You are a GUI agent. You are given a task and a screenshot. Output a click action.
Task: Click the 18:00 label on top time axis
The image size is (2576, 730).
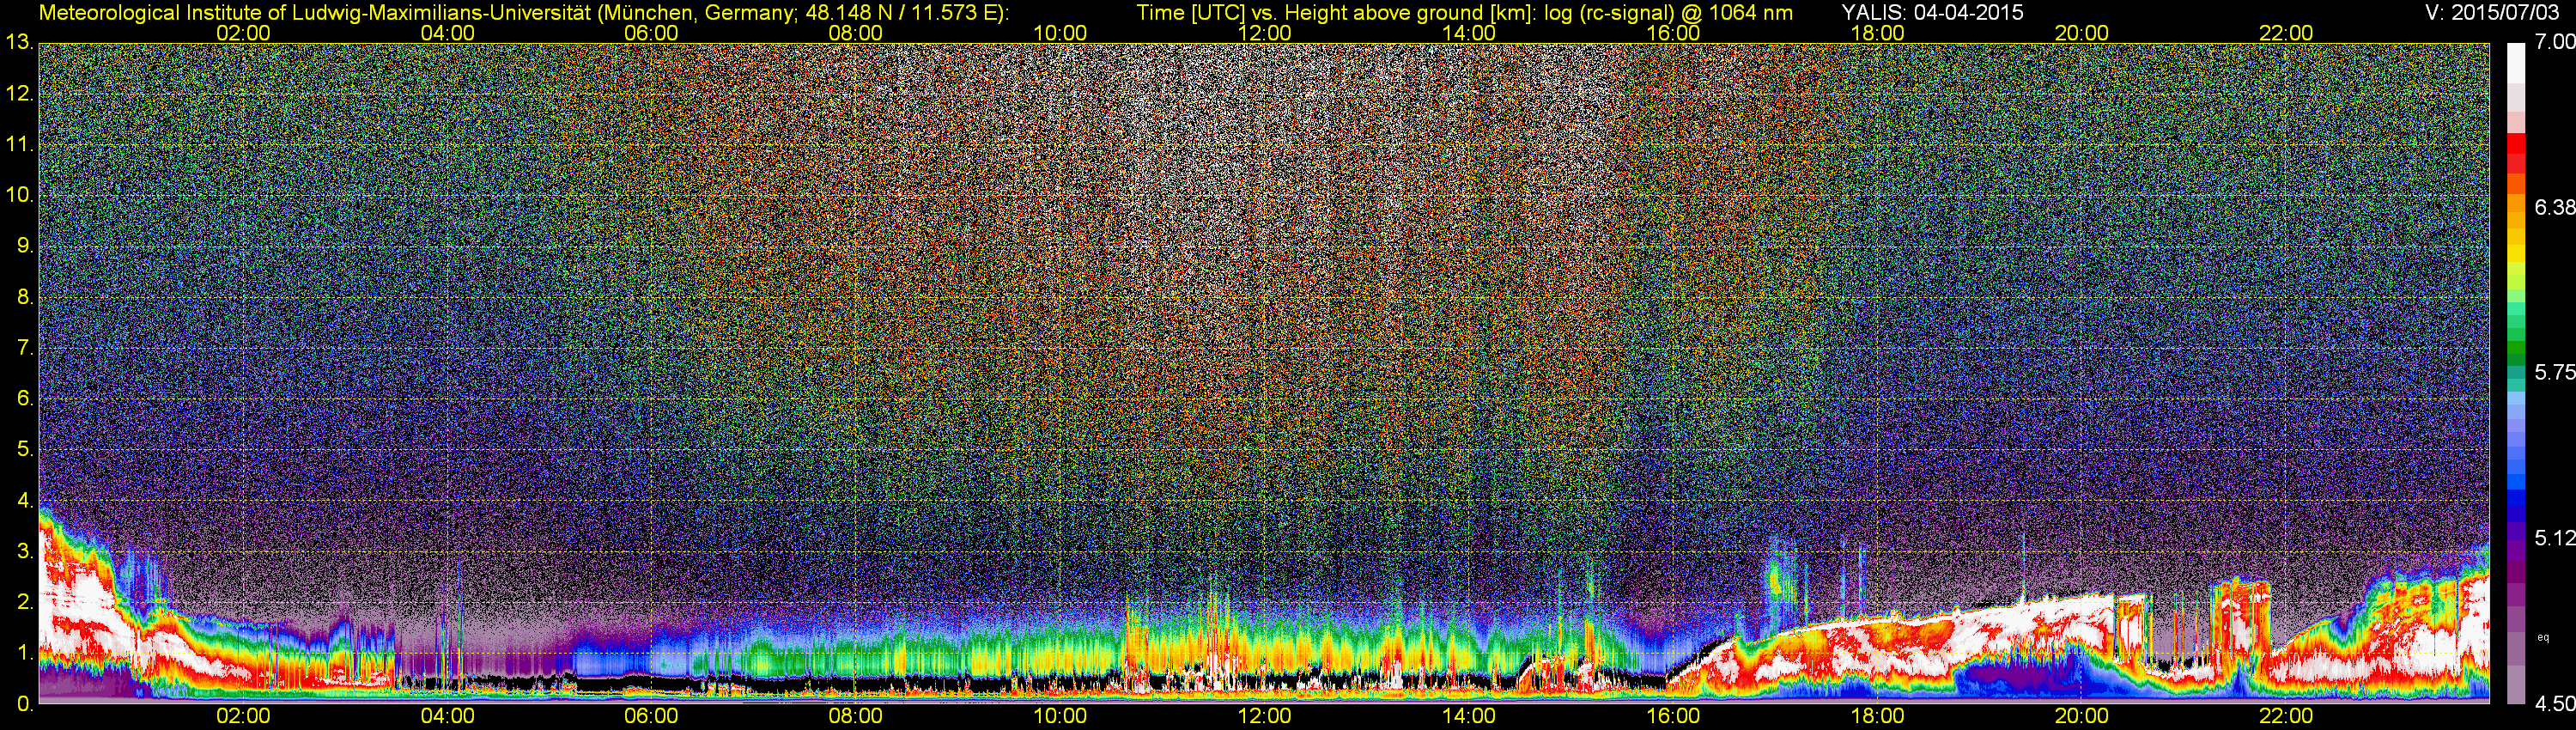click(1877, 33)
